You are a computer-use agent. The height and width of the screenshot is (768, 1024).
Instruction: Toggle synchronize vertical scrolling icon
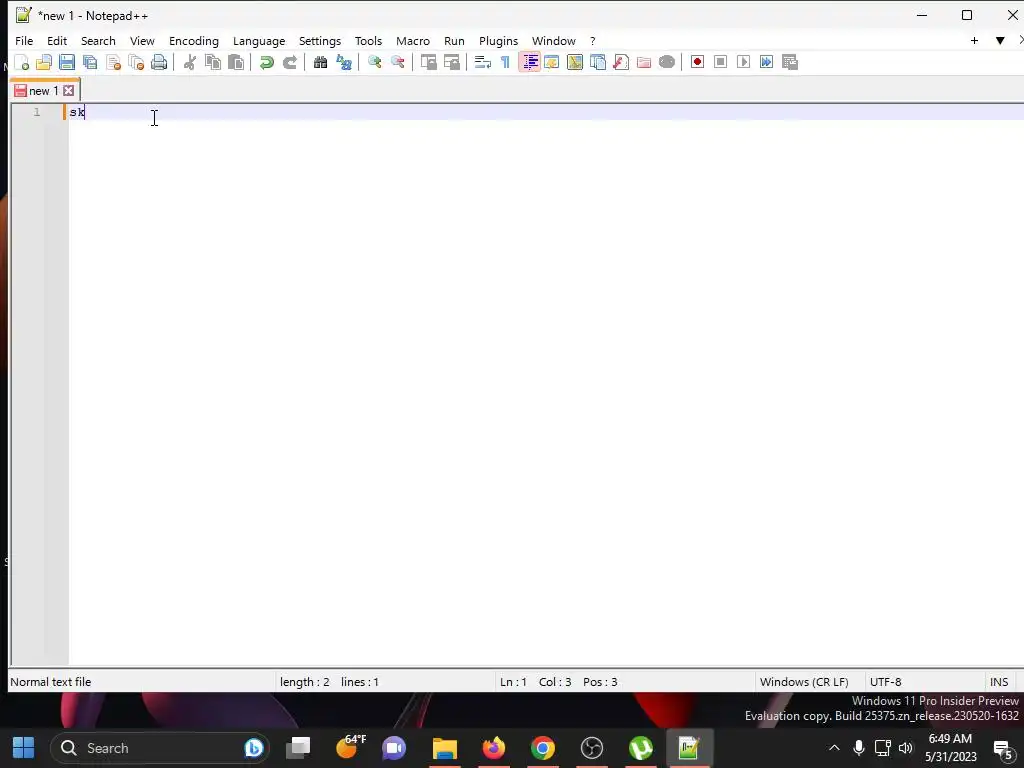coord(428,62)
